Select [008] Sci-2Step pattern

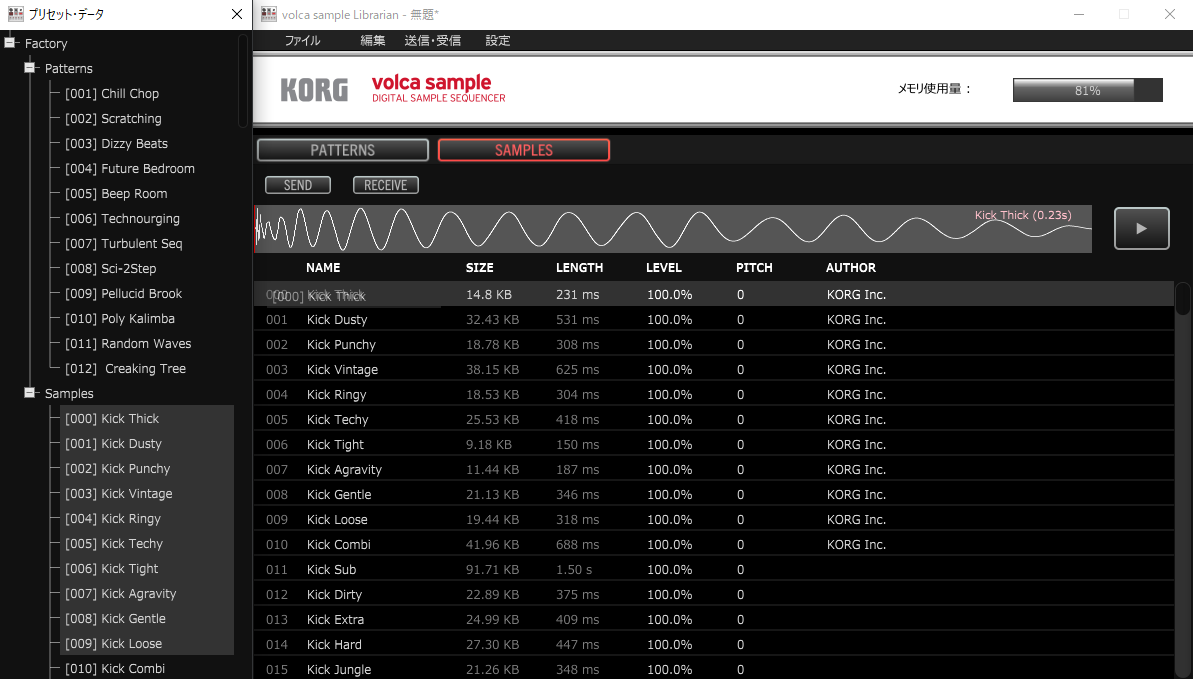110,269
